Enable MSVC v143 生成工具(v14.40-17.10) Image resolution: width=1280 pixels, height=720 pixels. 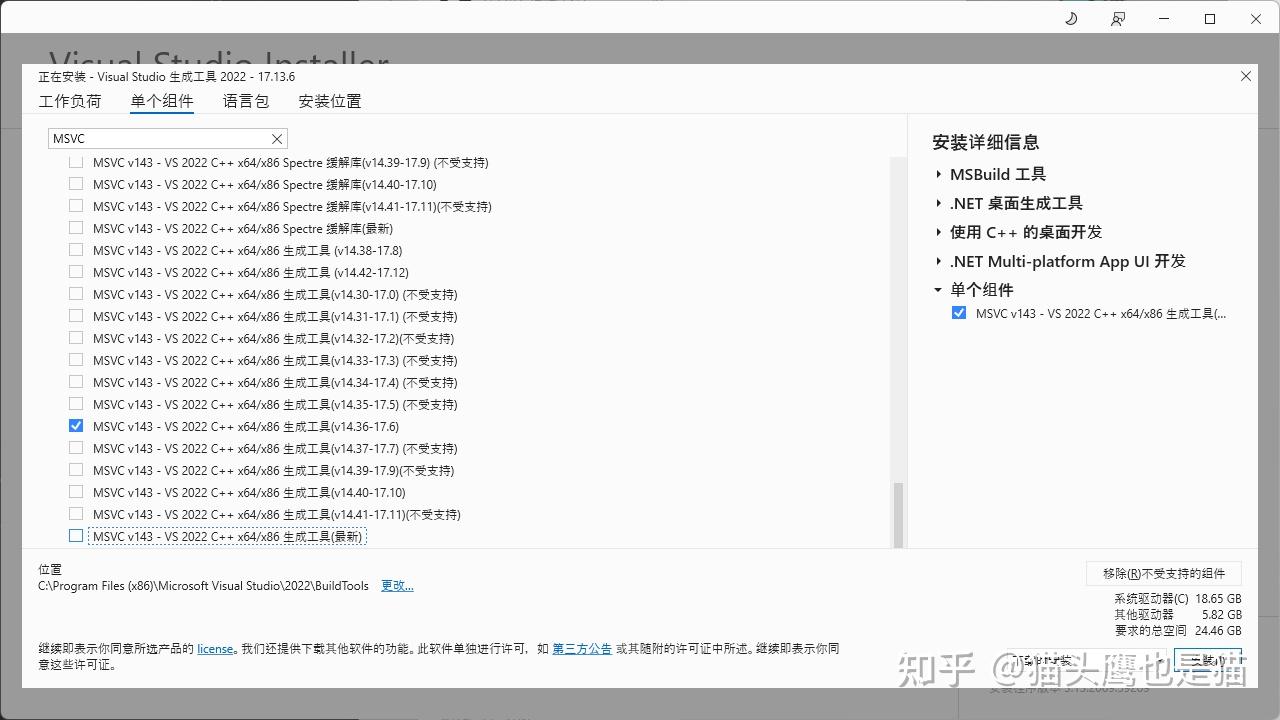tap(75, 491)
